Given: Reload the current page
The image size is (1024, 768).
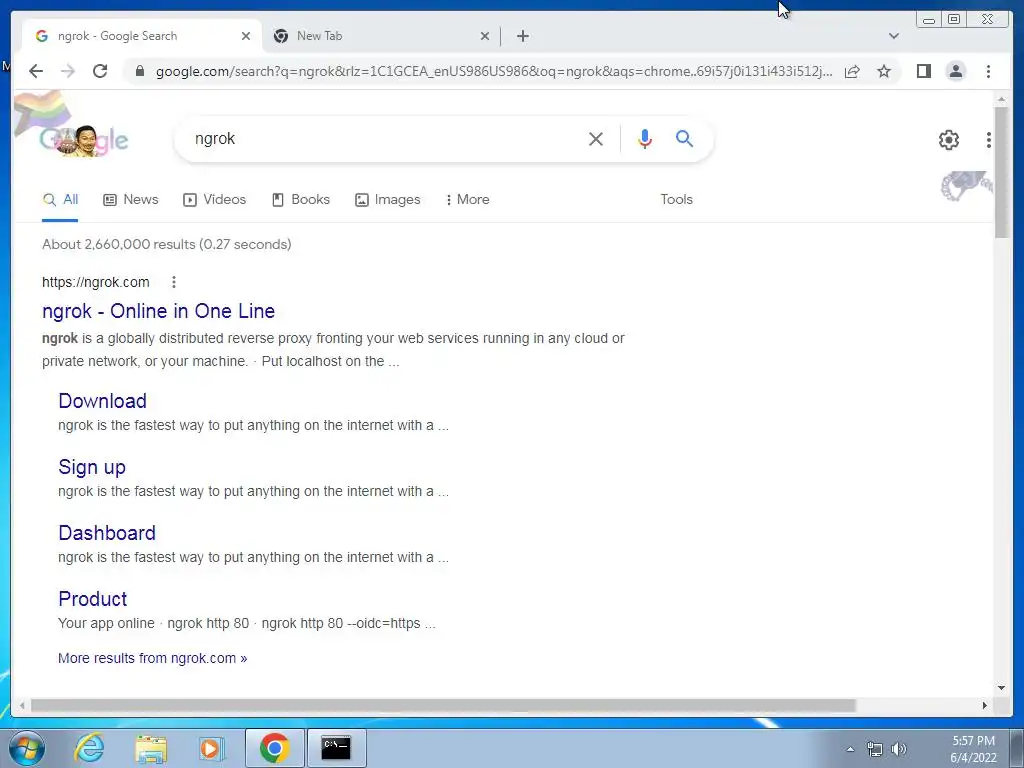Looking at the screenshot, I should [100, 71].
